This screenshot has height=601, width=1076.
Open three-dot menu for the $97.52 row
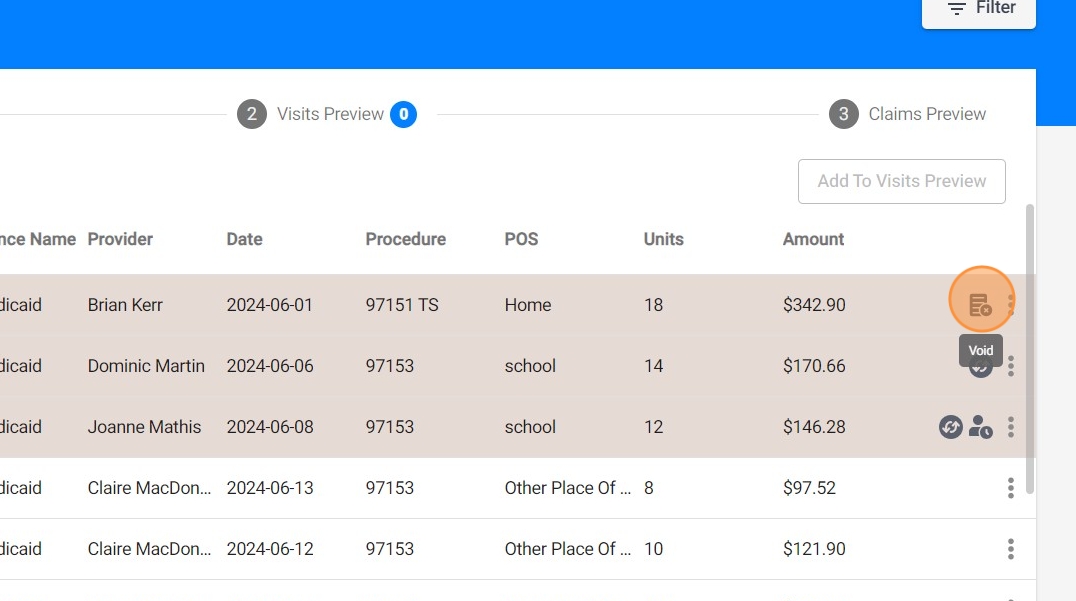coord(1011,488)
